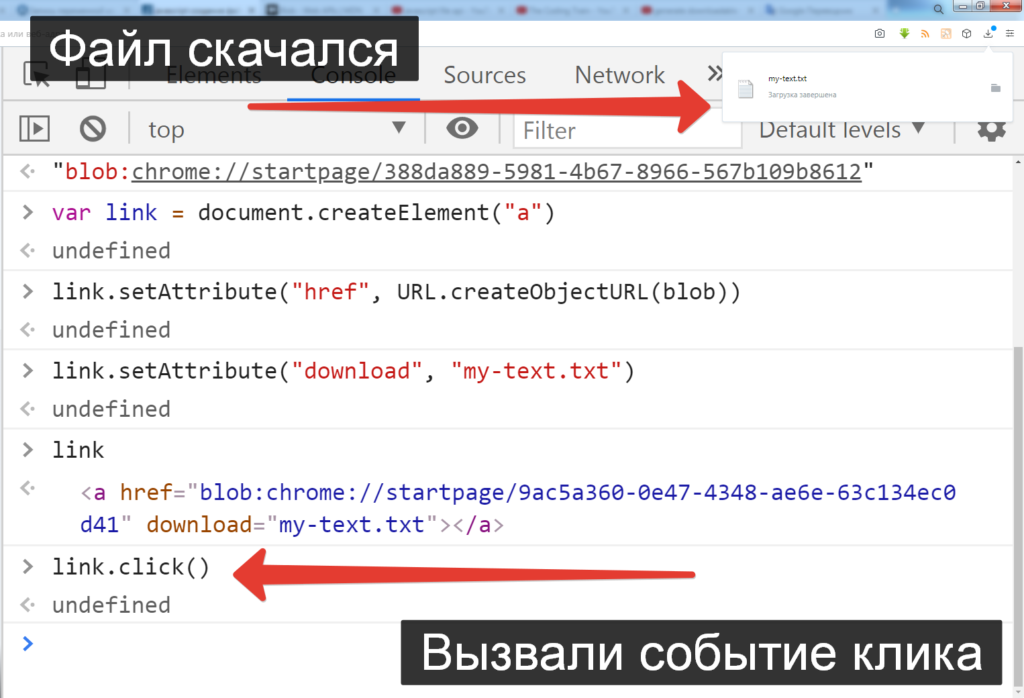The image size is (1024, 698).
Task: Toggle the console sidebar panel
Action: pyautogui.click(x=35, y=129)
